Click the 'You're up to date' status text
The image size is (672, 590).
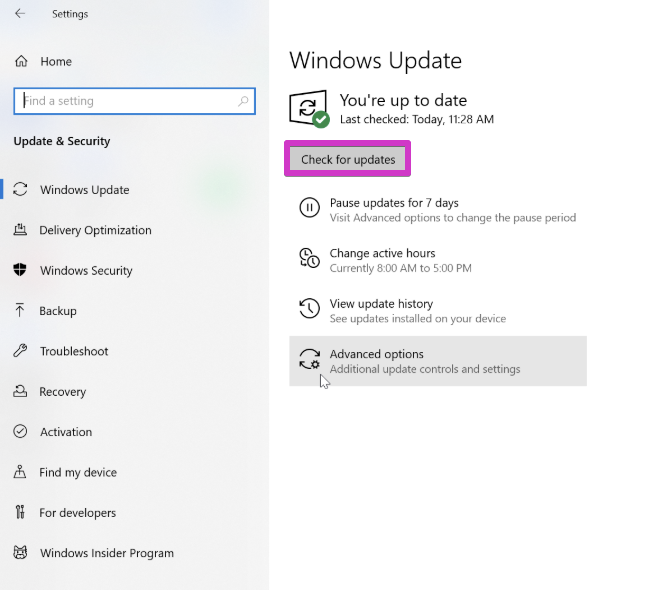pos(403,100)
